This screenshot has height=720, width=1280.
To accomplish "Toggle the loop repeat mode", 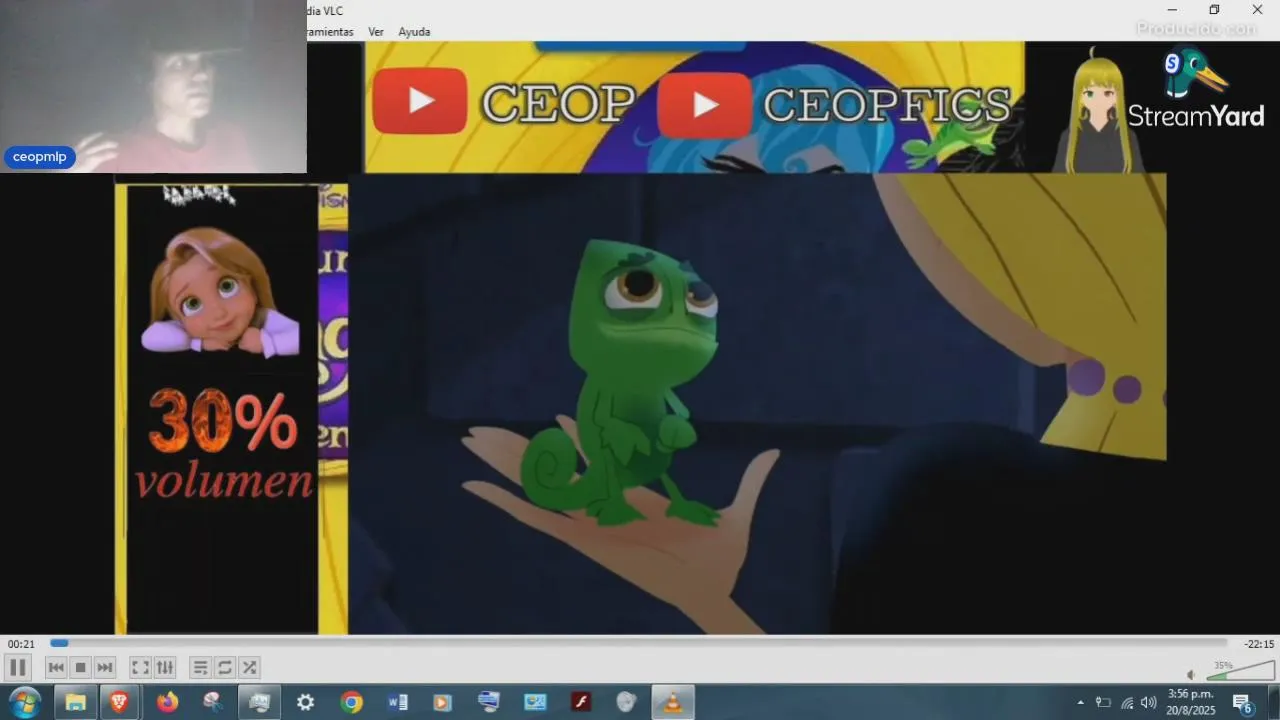I will coord(225,667).
